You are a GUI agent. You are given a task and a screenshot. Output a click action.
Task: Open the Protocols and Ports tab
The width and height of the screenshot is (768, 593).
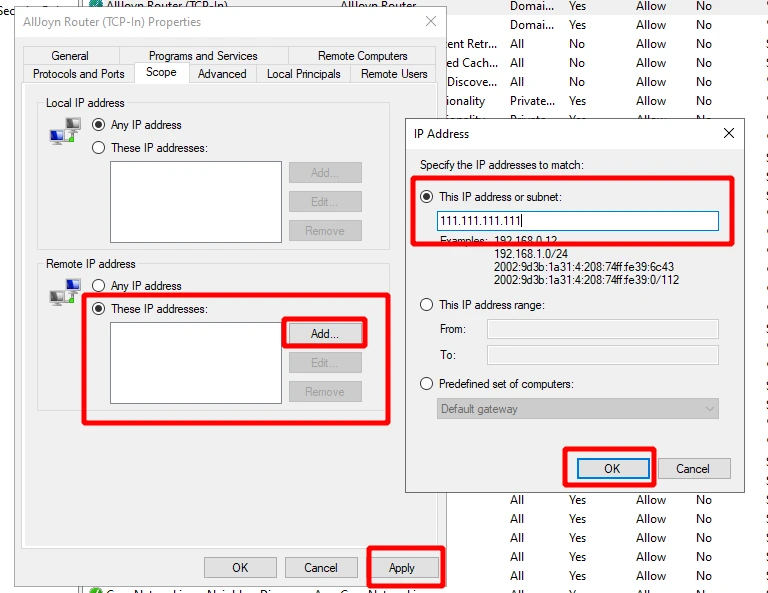click(78, 73)
